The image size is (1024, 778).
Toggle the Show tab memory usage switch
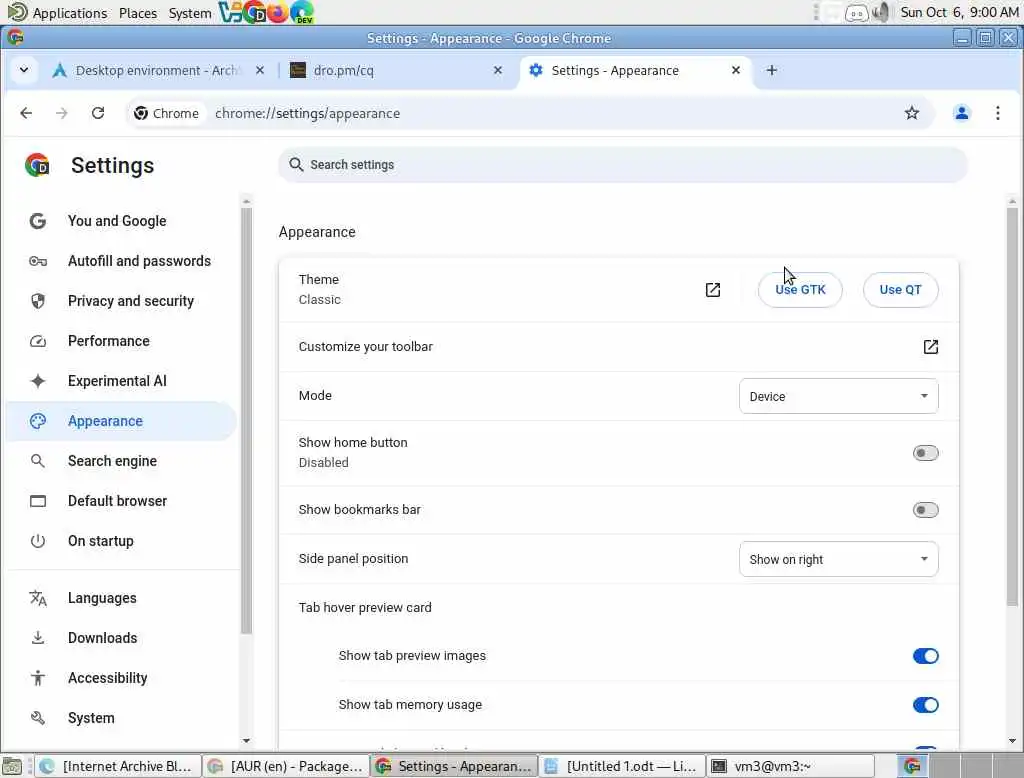tap(925, 705)
